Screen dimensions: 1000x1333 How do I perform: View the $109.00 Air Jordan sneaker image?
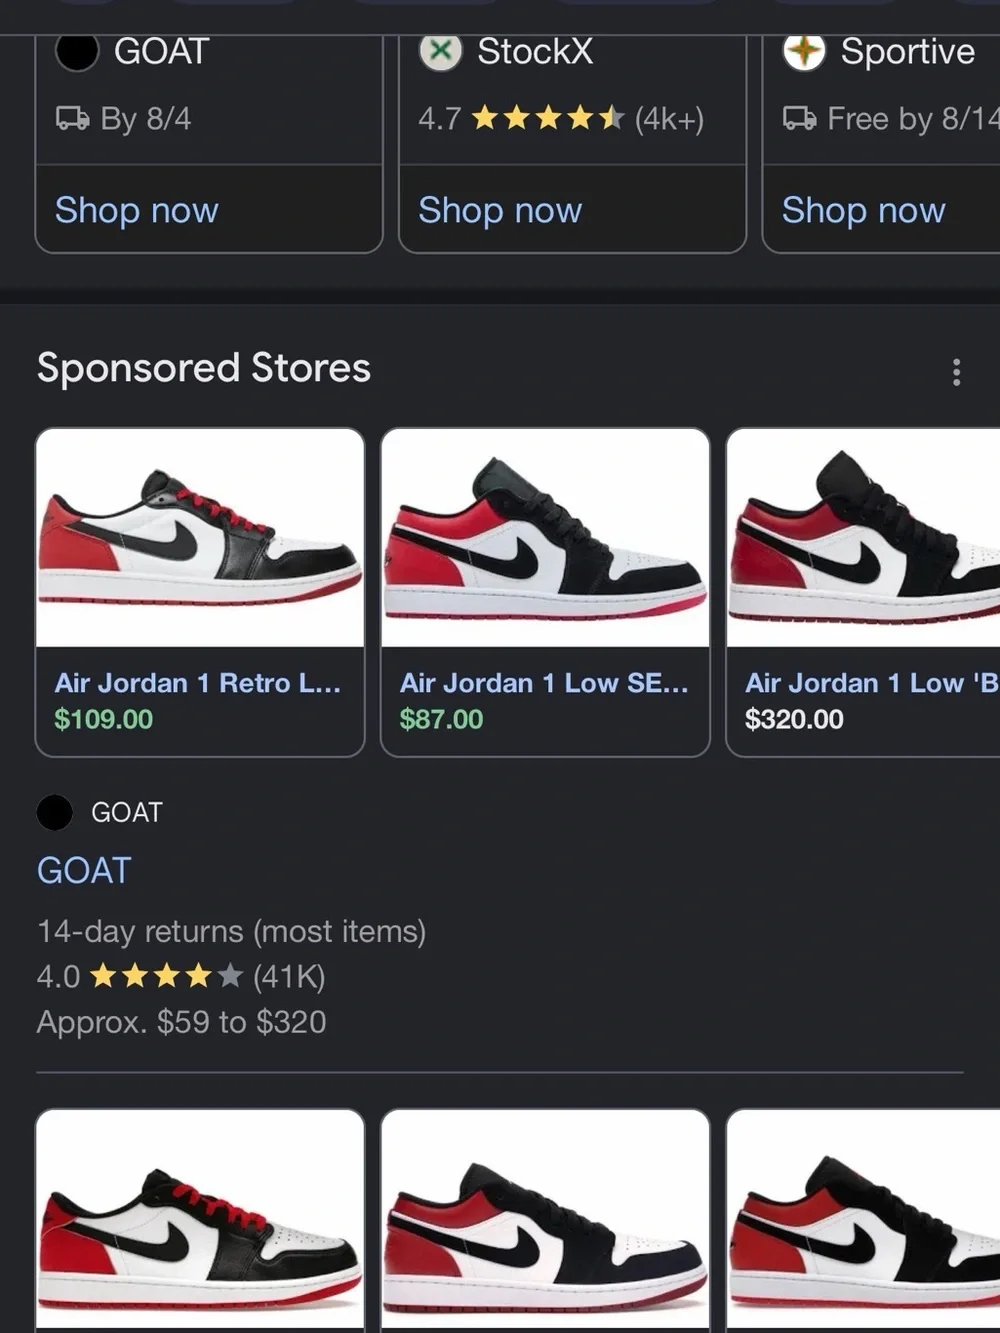[200, 538]
